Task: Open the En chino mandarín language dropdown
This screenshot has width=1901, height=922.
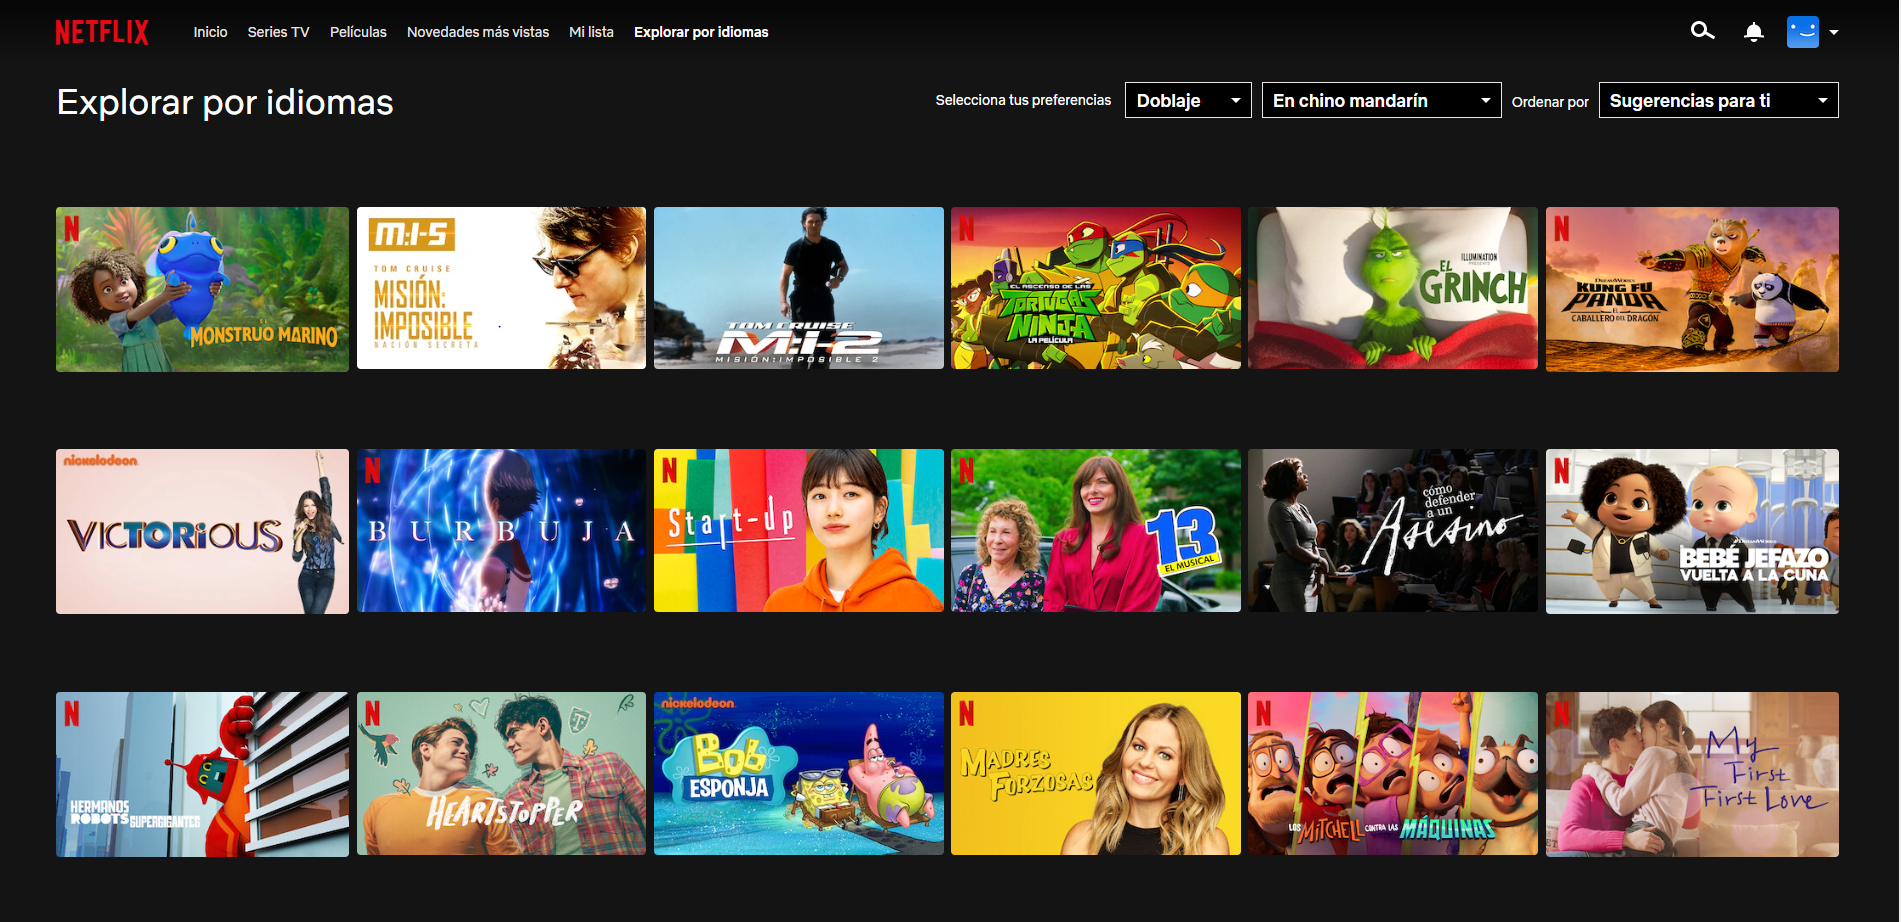Action: [x=1381, y=100]
